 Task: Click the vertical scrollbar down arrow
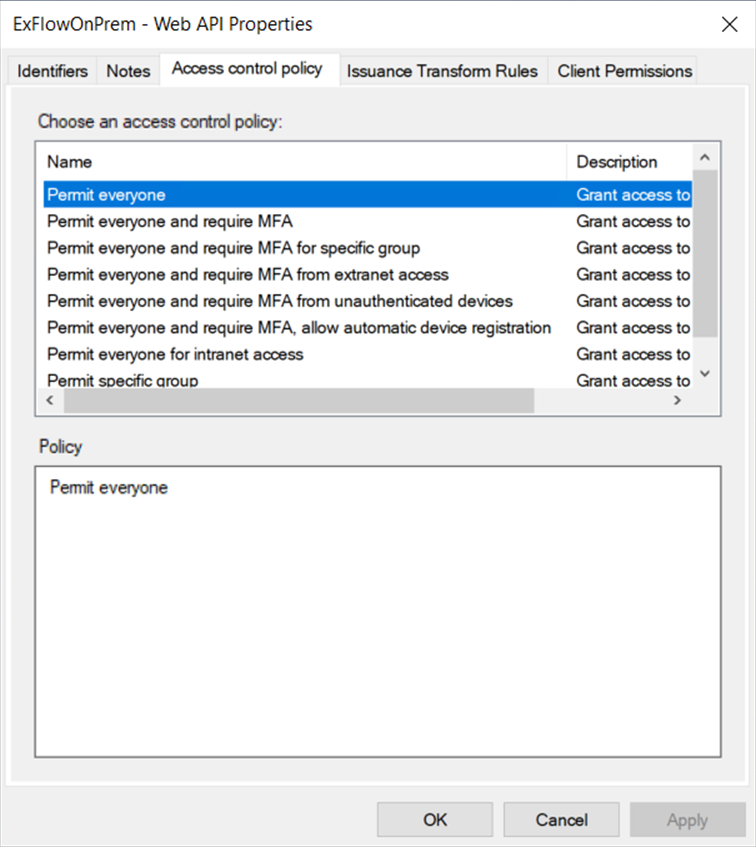click(705, 373)
